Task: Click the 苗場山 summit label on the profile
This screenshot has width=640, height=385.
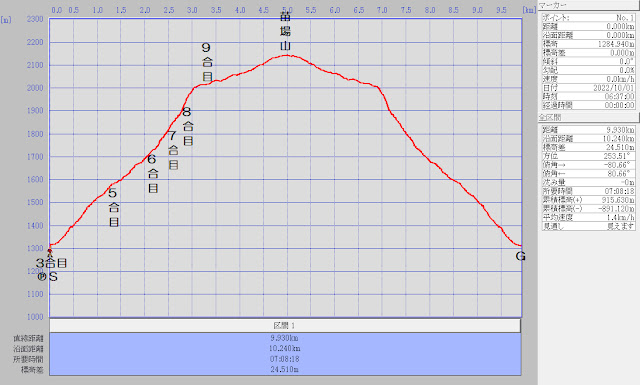Action: click(285, 31)
